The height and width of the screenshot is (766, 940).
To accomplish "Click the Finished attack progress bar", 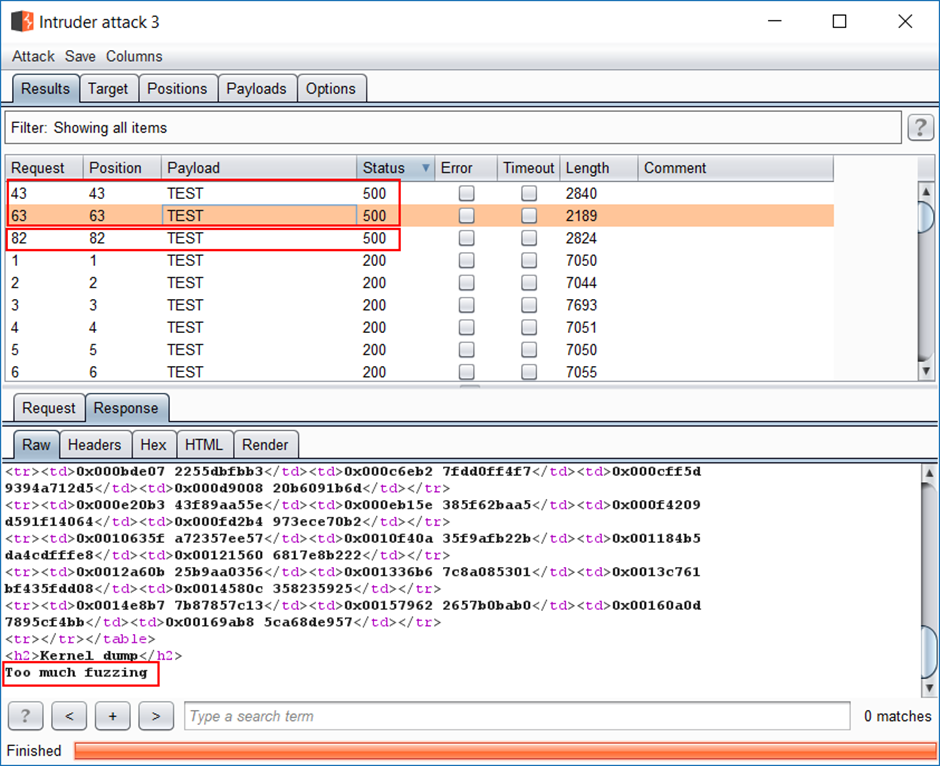I will pyautogui.click(x=503, y=751).
